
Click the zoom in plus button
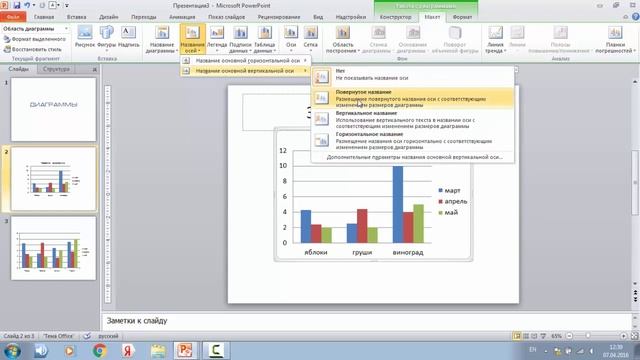click(x=623, y=336)
